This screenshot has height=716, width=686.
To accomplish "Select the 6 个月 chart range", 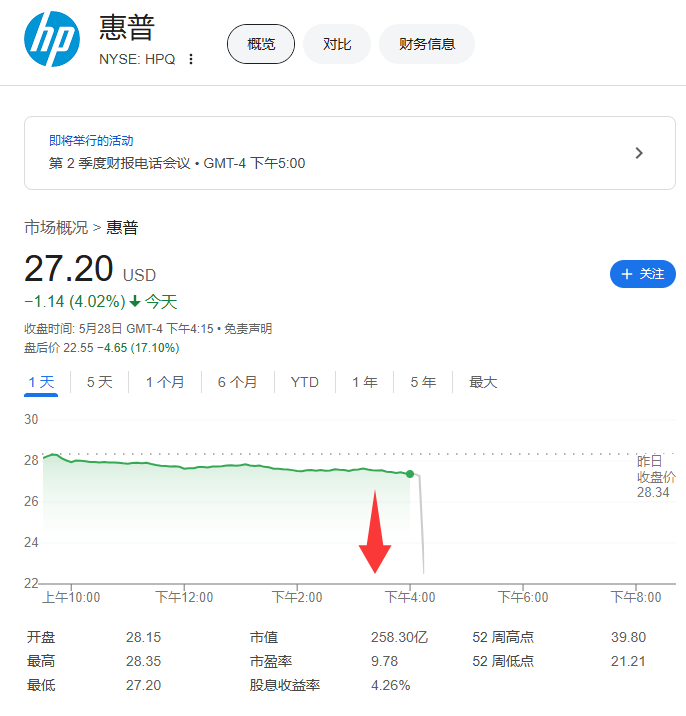I will coord(237,382).
